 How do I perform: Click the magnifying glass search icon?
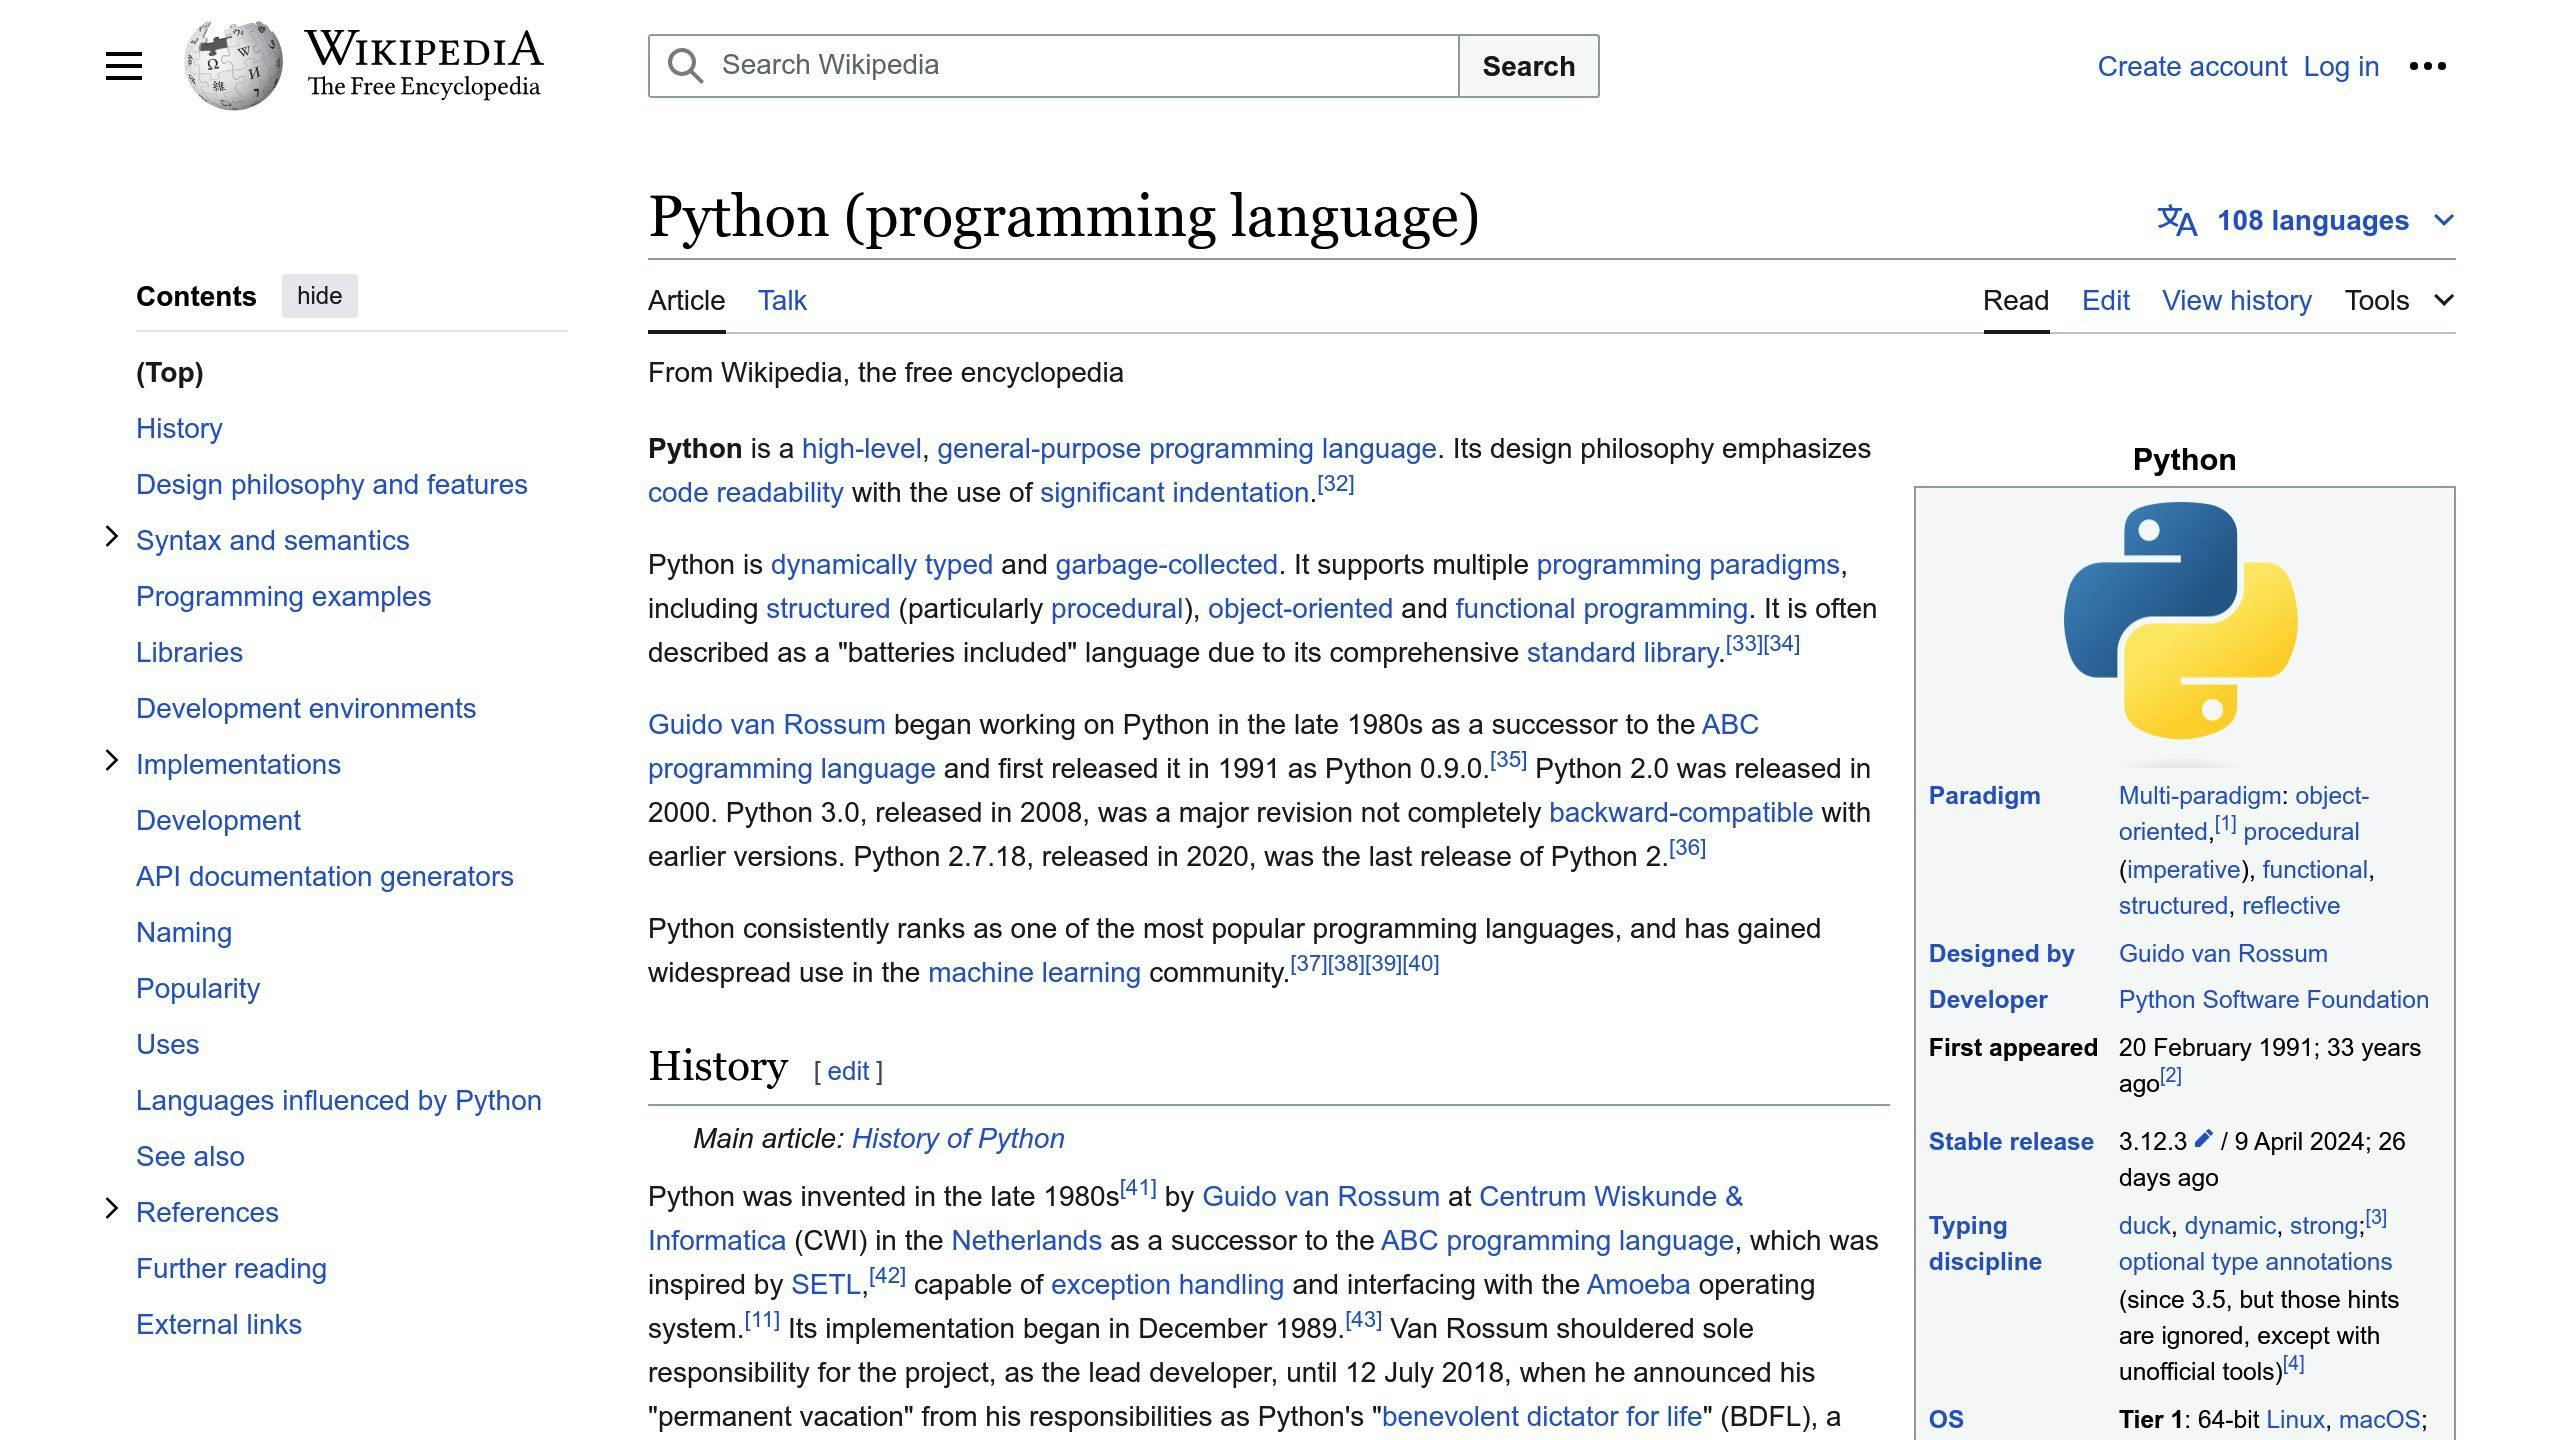pos(684,65)
